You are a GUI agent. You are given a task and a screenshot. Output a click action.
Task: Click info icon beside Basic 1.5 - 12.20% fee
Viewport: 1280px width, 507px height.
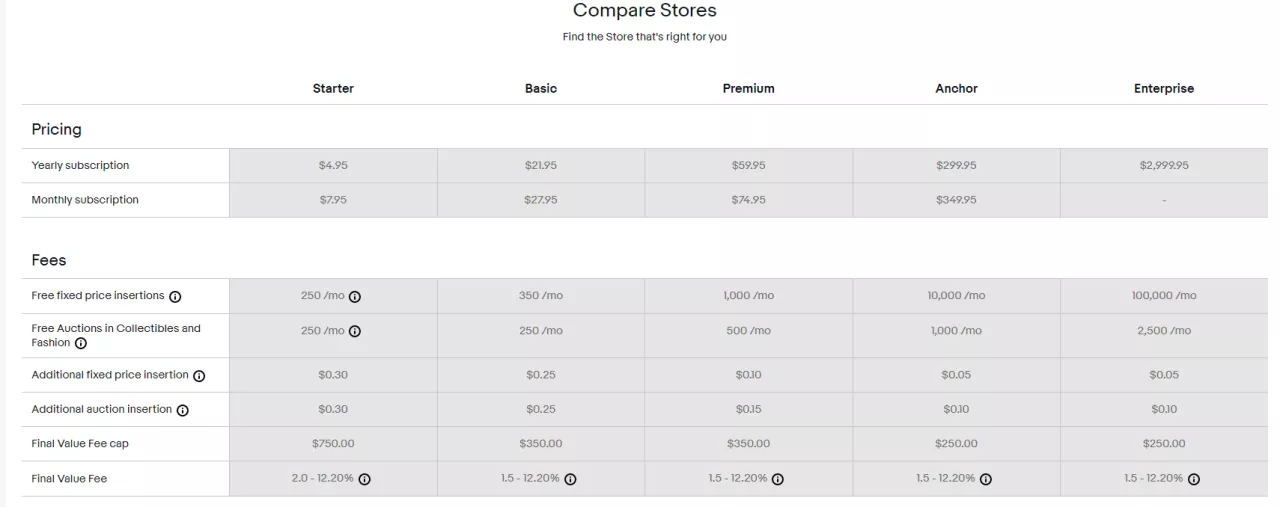[570, 479]
